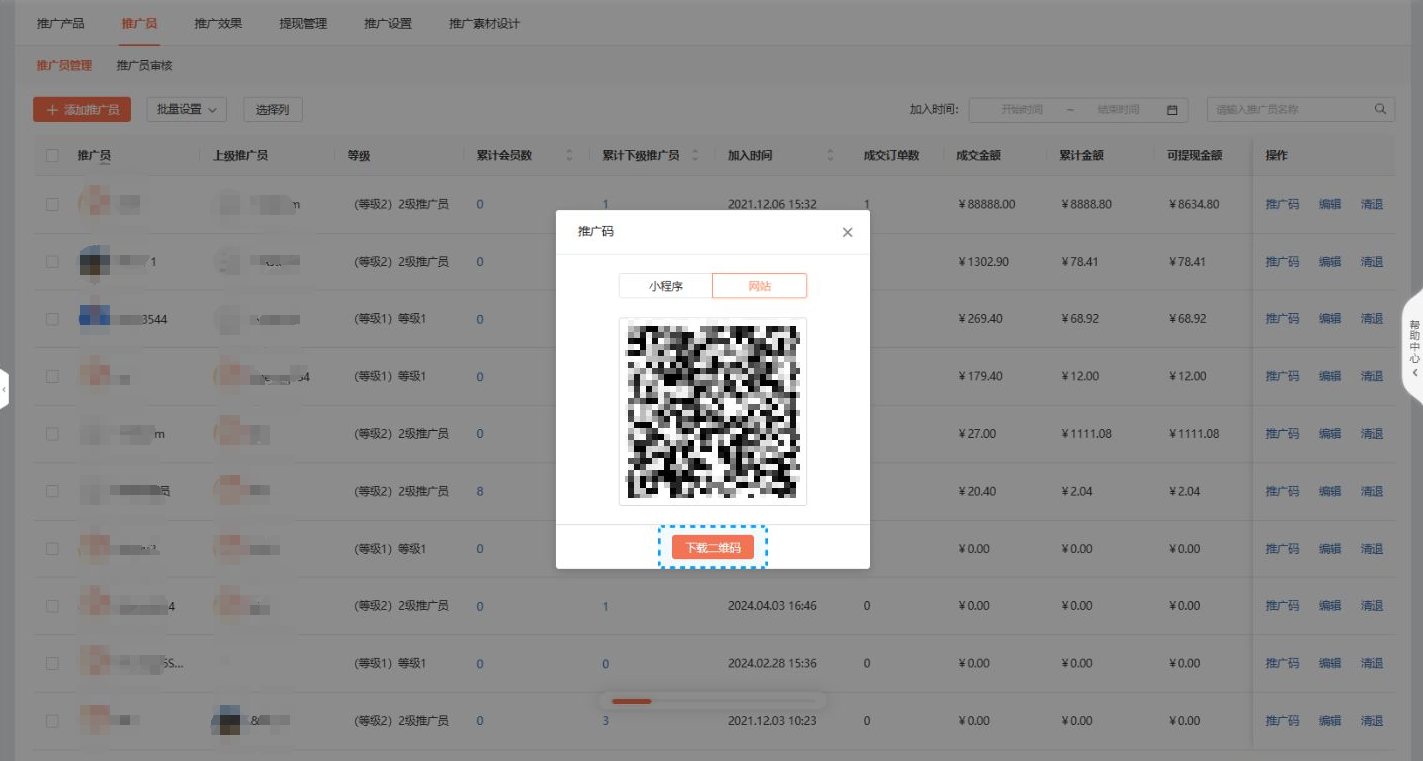Click 清退 for the ¥20.40 row

(x=1372, y=491)
